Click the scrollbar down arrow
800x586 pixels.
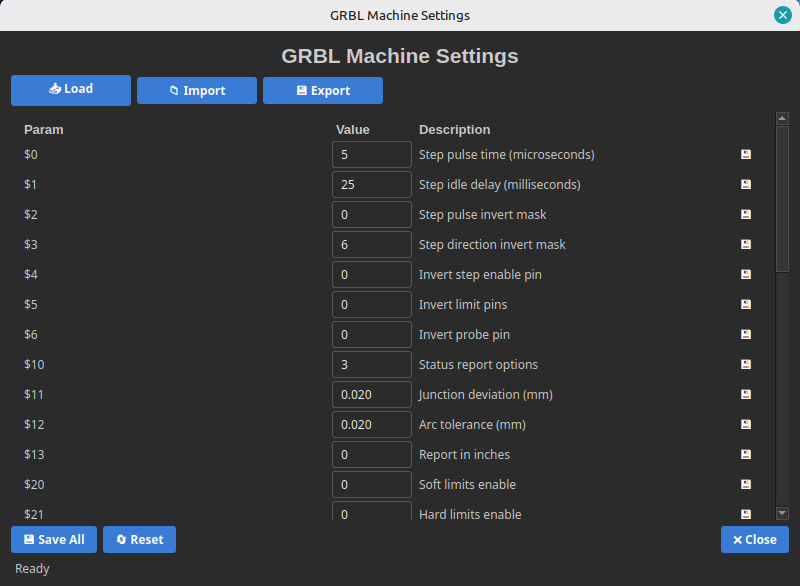click(x=782, y=513)
